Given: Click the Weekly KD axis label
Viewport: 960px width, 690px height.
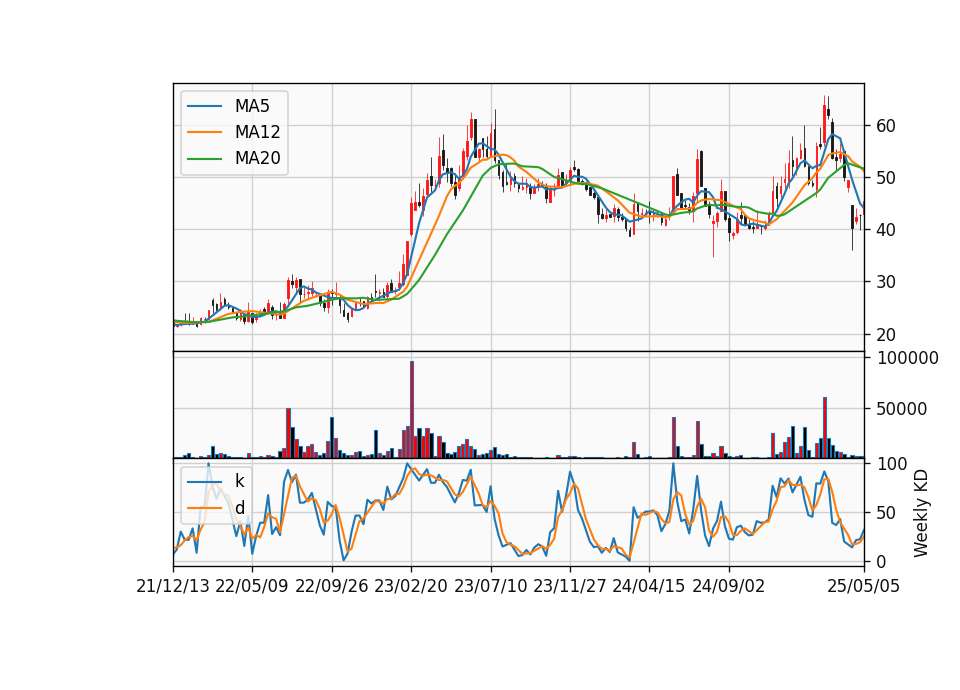Looking at the screenshot, I should point(921,514).
